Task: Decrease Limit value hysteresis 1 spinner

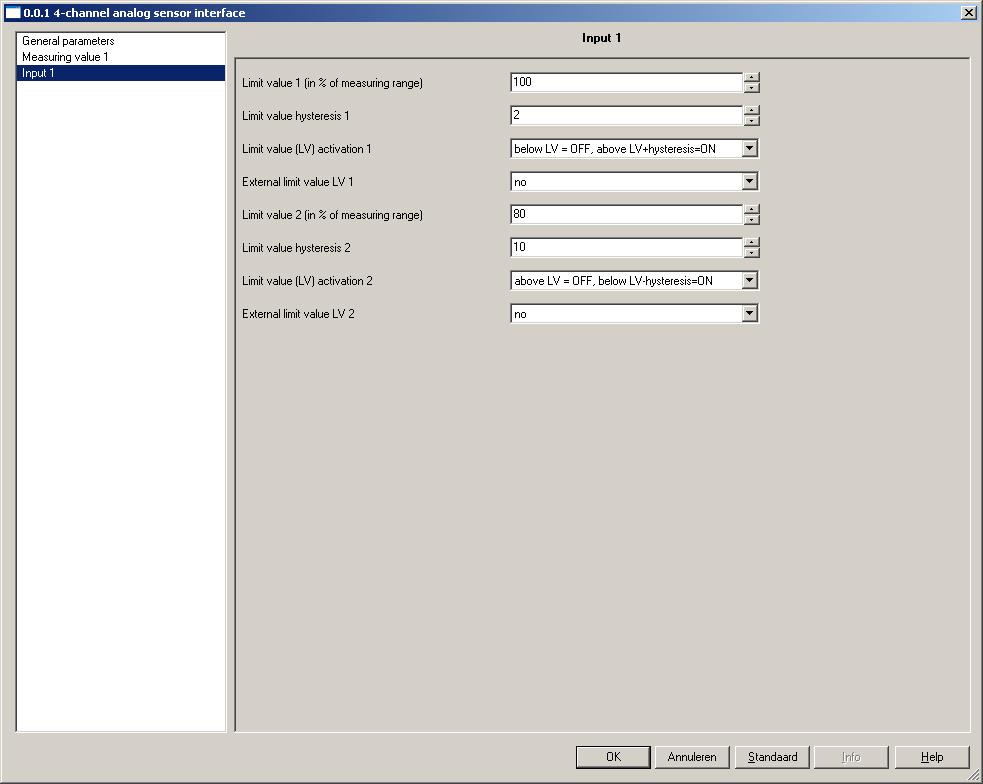Action: (x=751, y=120)
